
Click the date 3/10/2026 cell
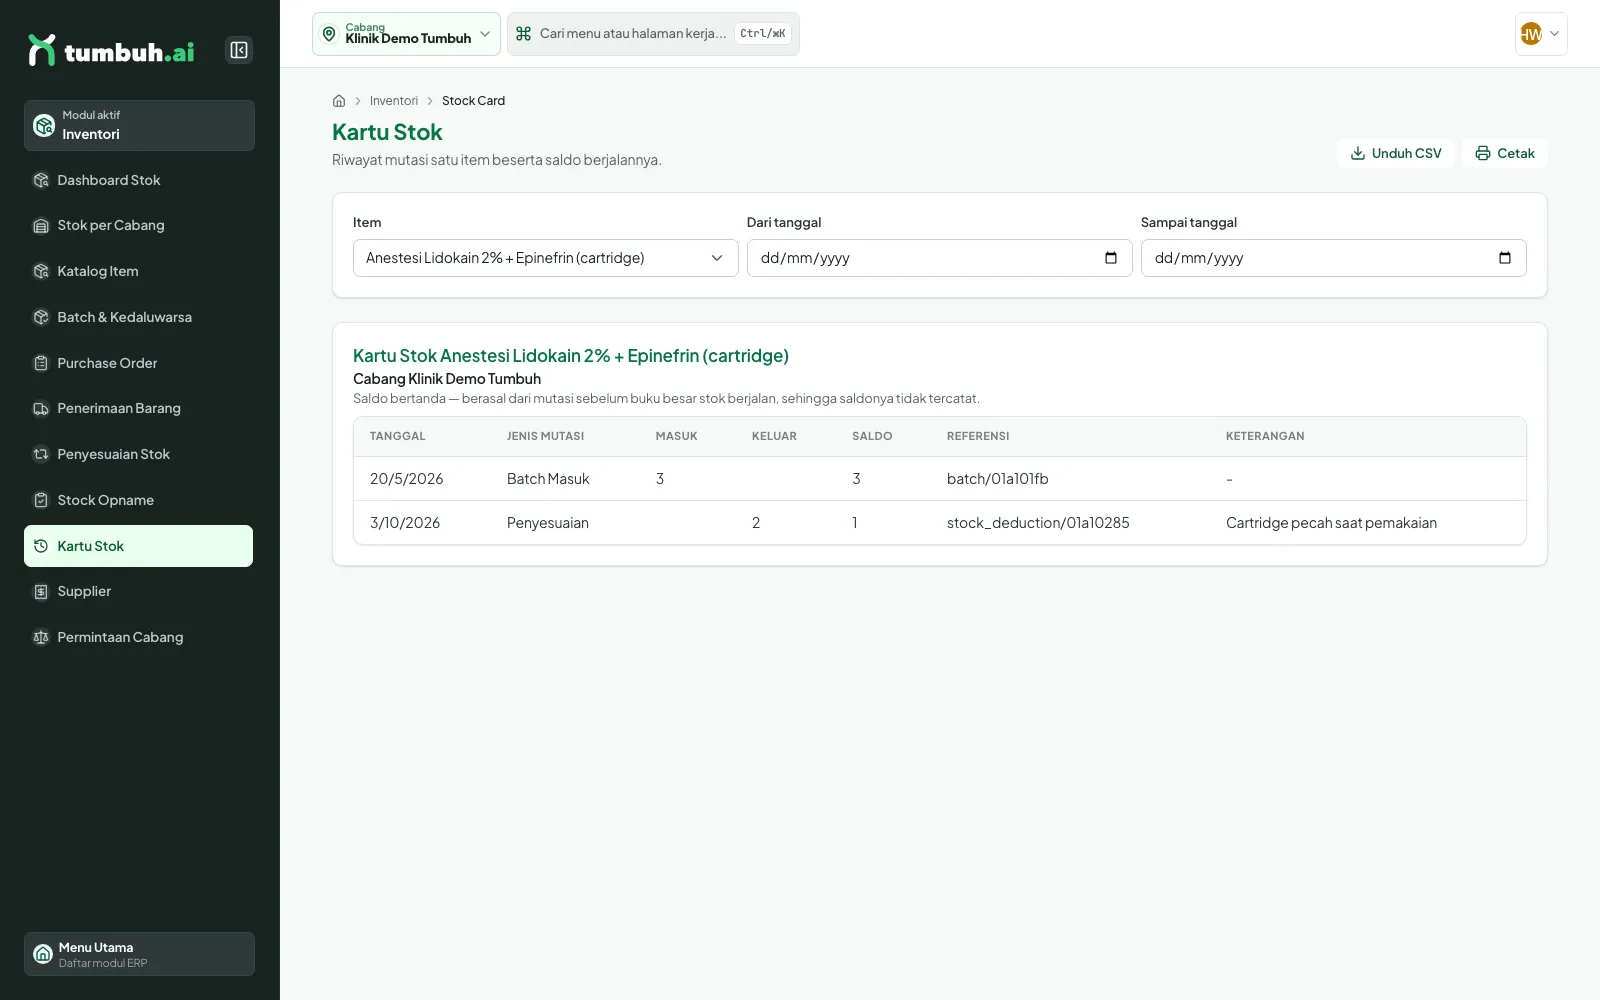pos(405,523)
